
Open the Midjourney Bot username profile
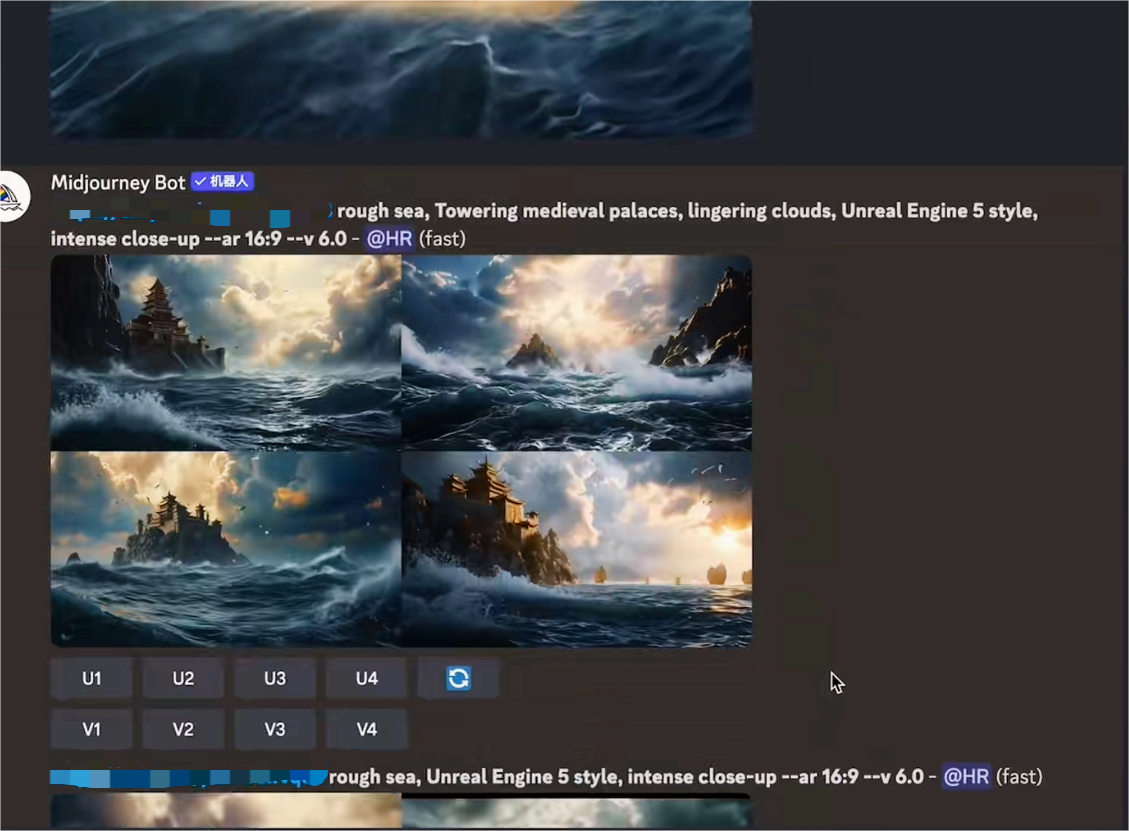(x=118, y=183)
